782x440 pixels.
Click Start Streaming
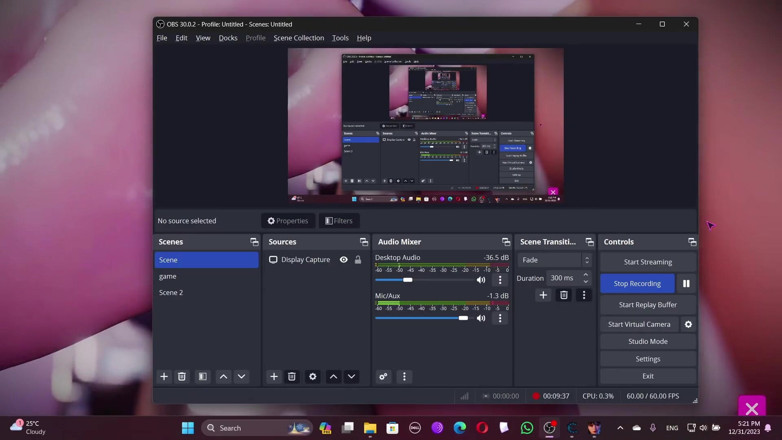pyautogui.click(x=648, y=262)
